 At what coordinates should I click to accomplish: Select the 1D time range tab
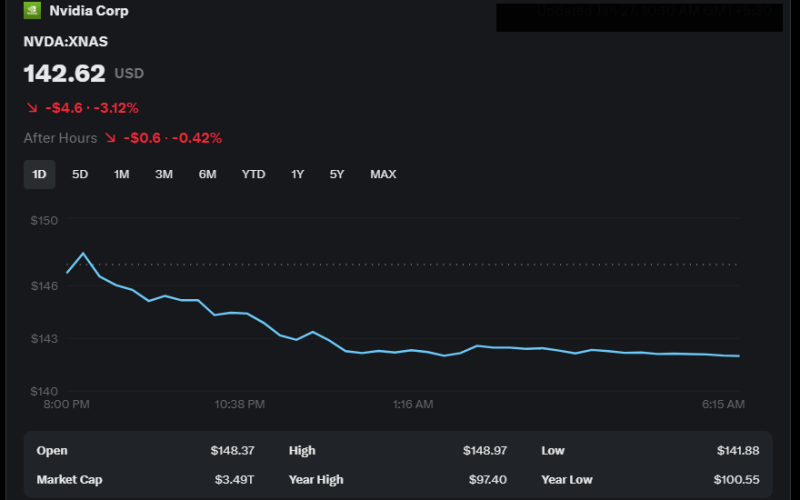(x=39, y=174)
